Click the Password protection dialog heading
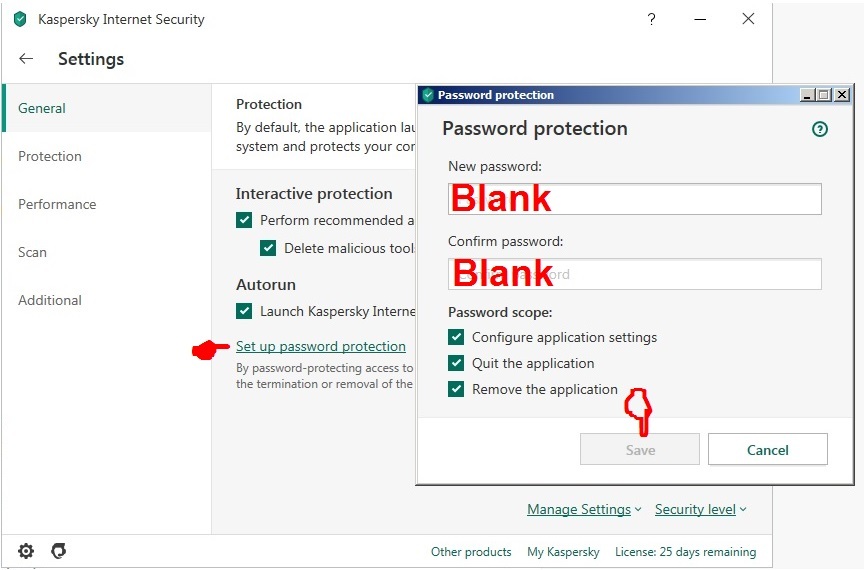The image size is (864, 570). (535, 128)
